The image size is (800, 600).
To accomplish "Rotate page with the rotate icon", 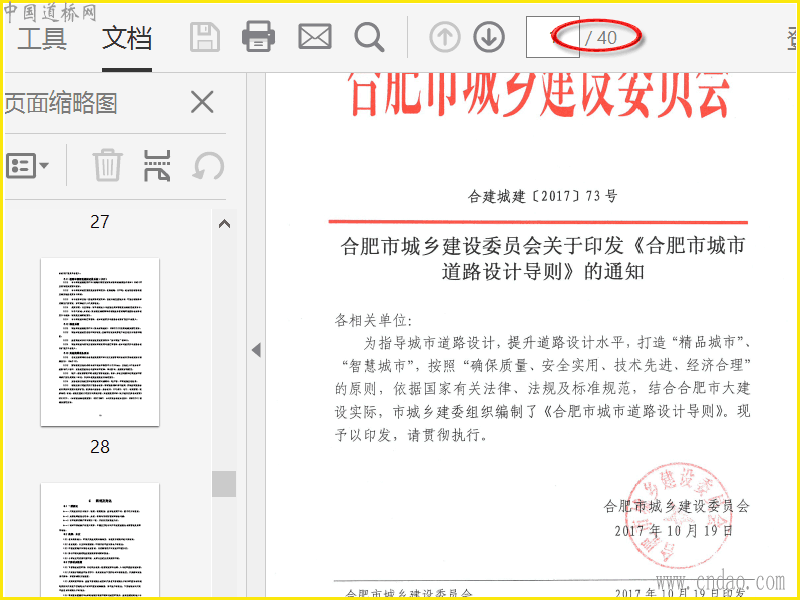I will [x=208, y=166].
